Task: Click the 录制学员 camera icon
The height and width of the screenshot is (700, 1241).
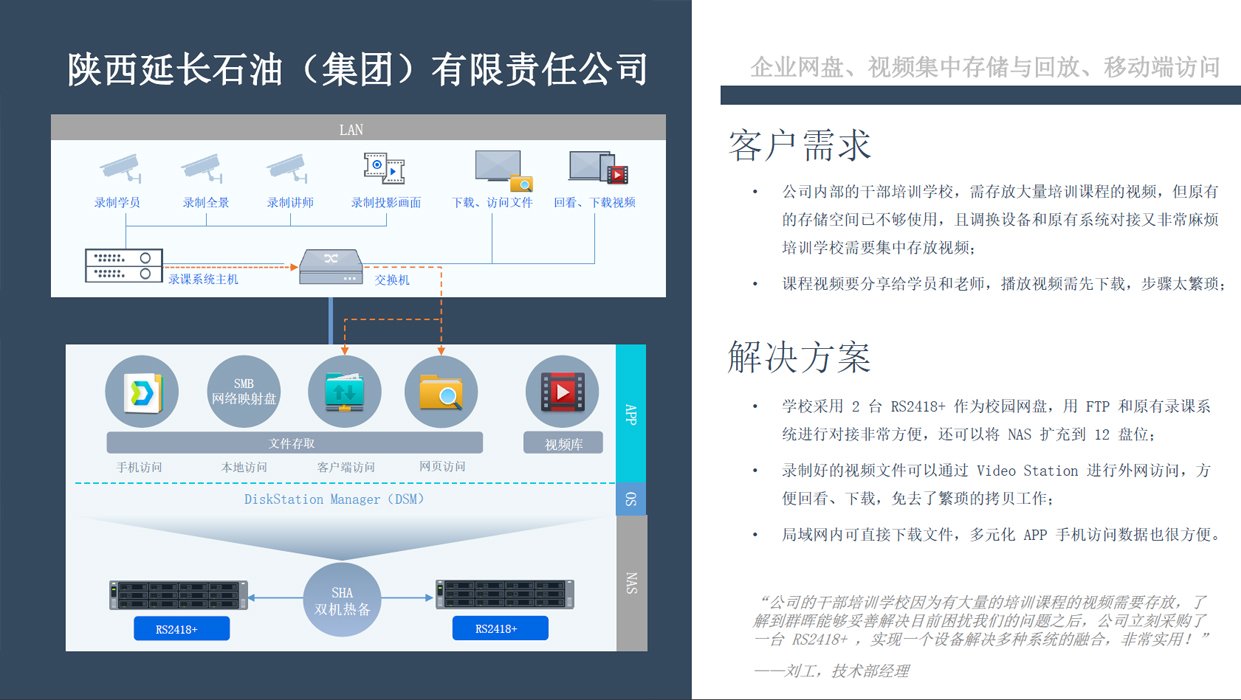Action: 119,168
